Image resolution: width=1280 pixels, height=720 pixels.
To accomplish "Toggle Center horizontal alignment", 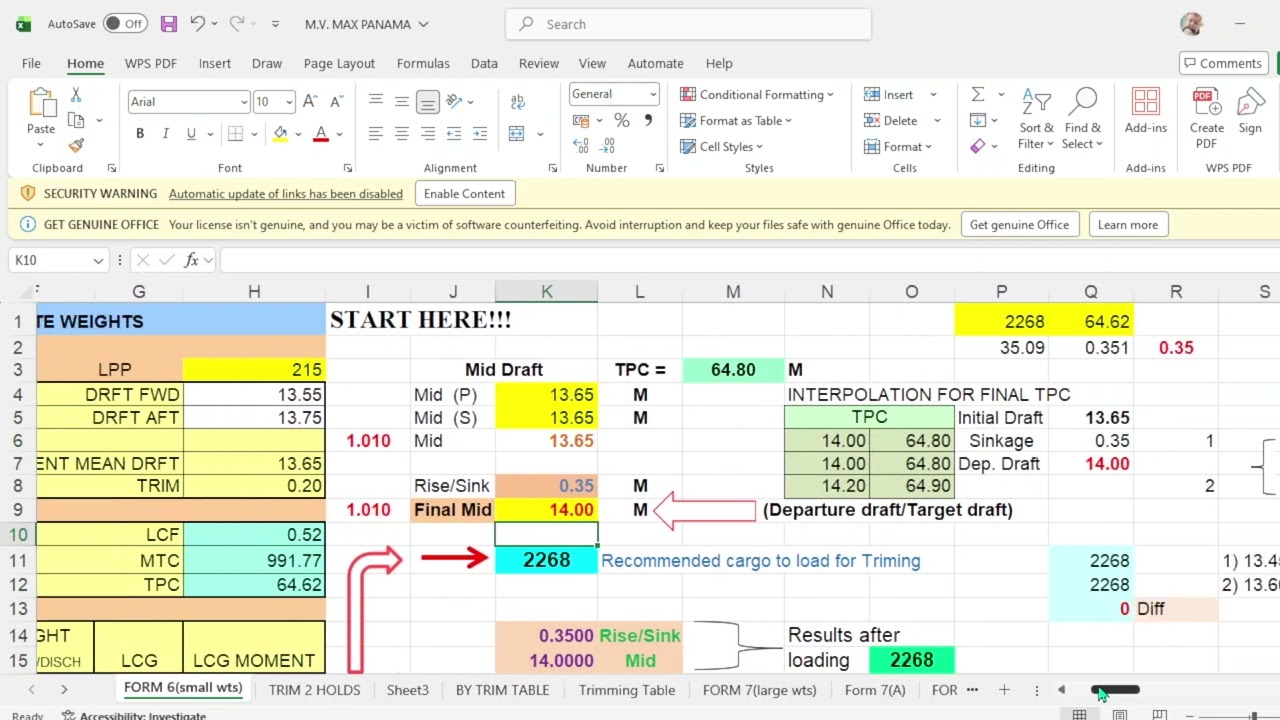I will click(401, 134).
